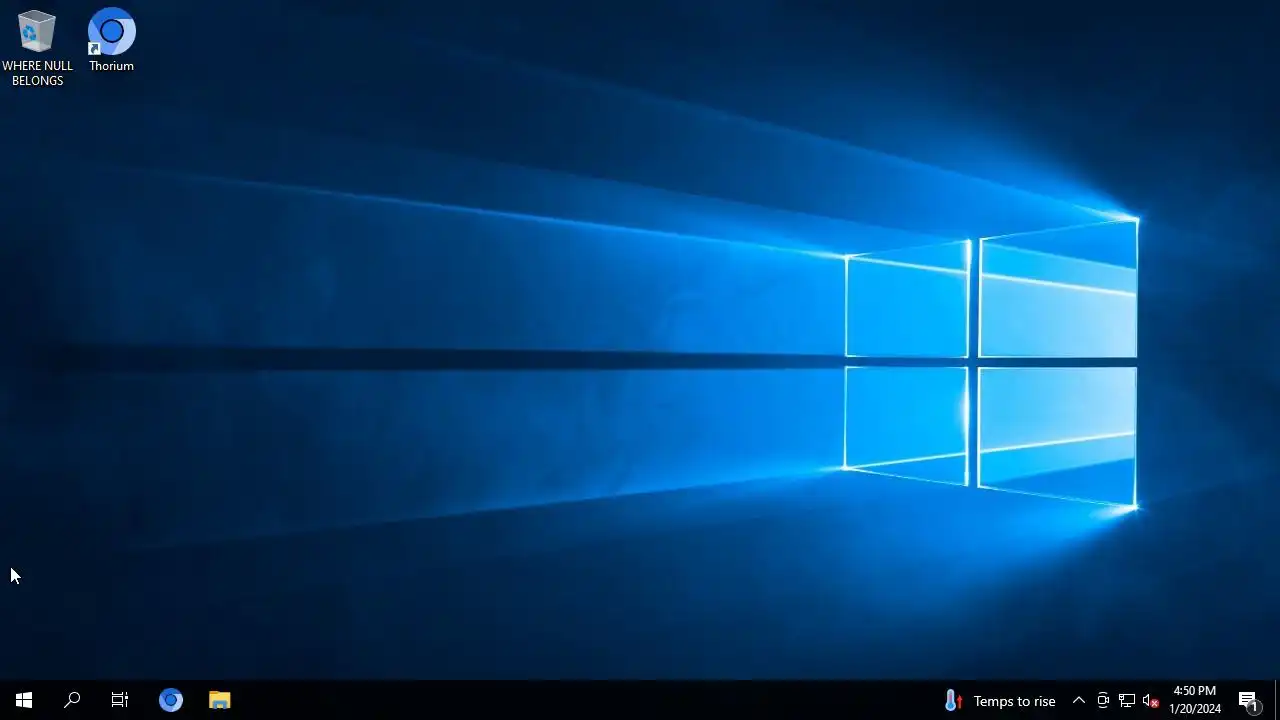Launch Thorium browser from taskbar
The height and width of the screenshot is (720, 1280).
(171, 700)
